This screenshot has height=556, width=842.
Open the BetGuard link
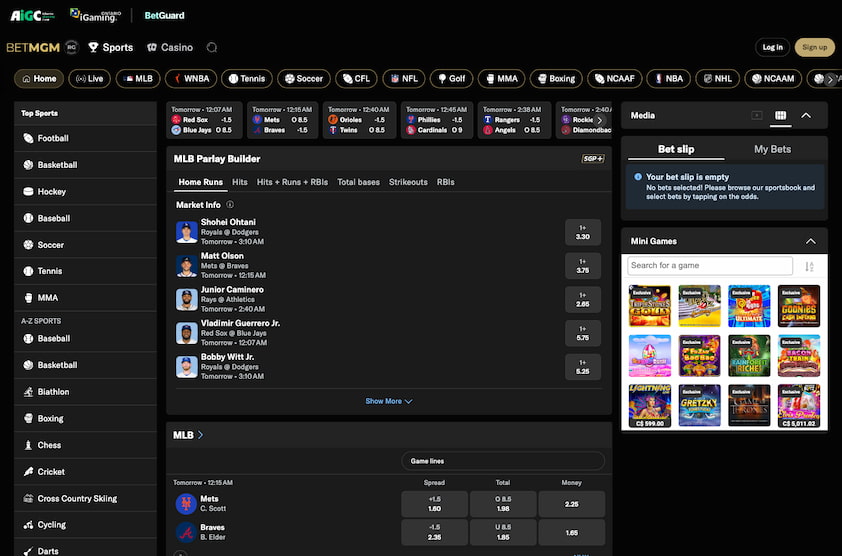[164, 16]
